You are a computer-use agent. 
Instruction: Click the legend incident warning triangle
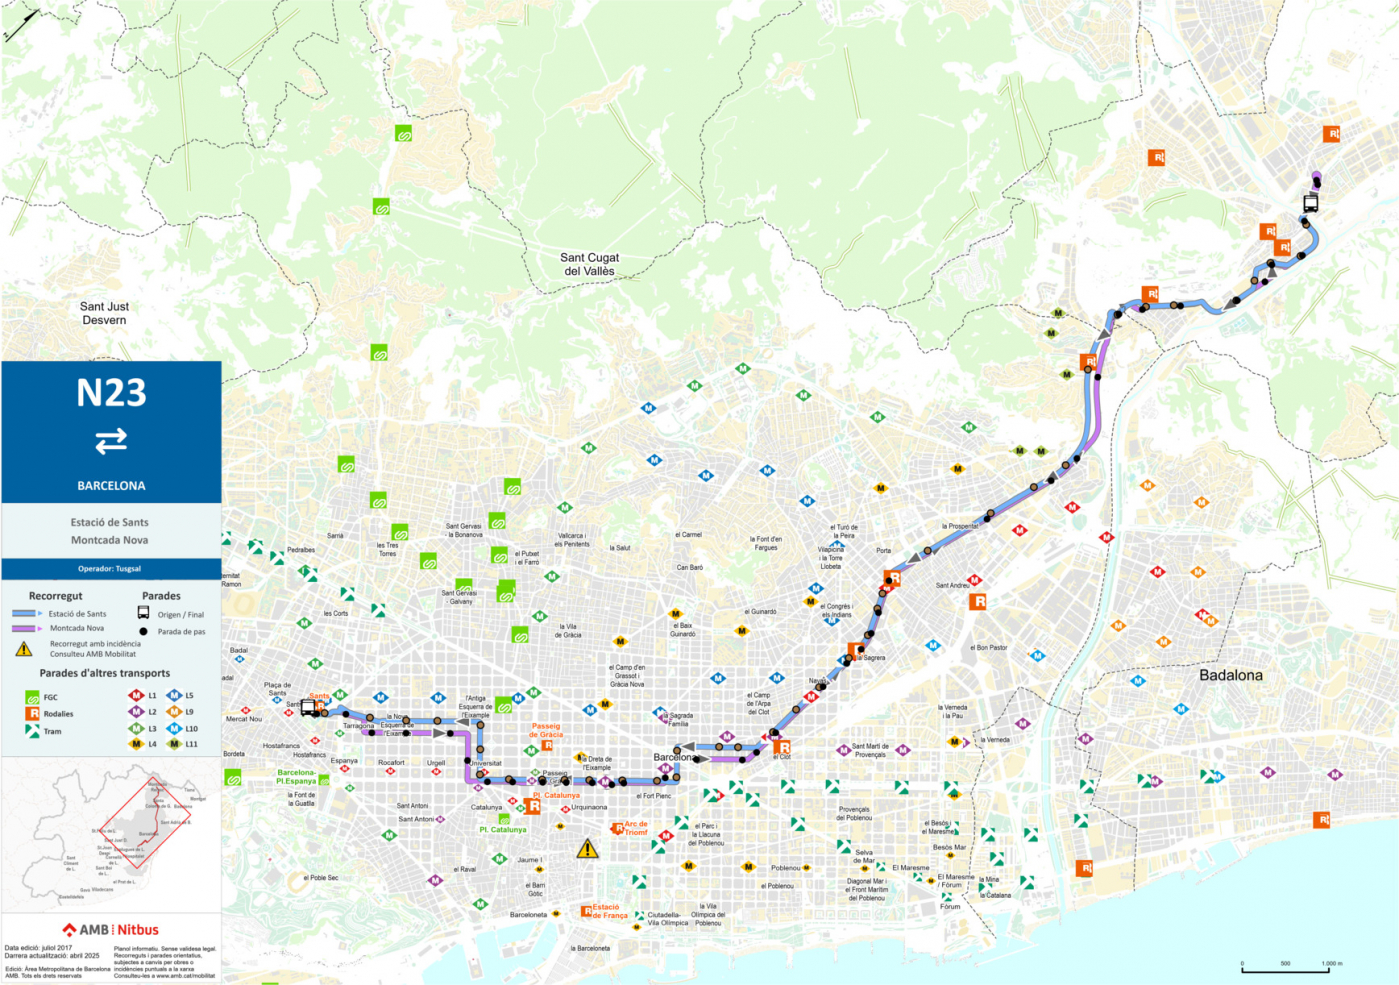[24, 649]
